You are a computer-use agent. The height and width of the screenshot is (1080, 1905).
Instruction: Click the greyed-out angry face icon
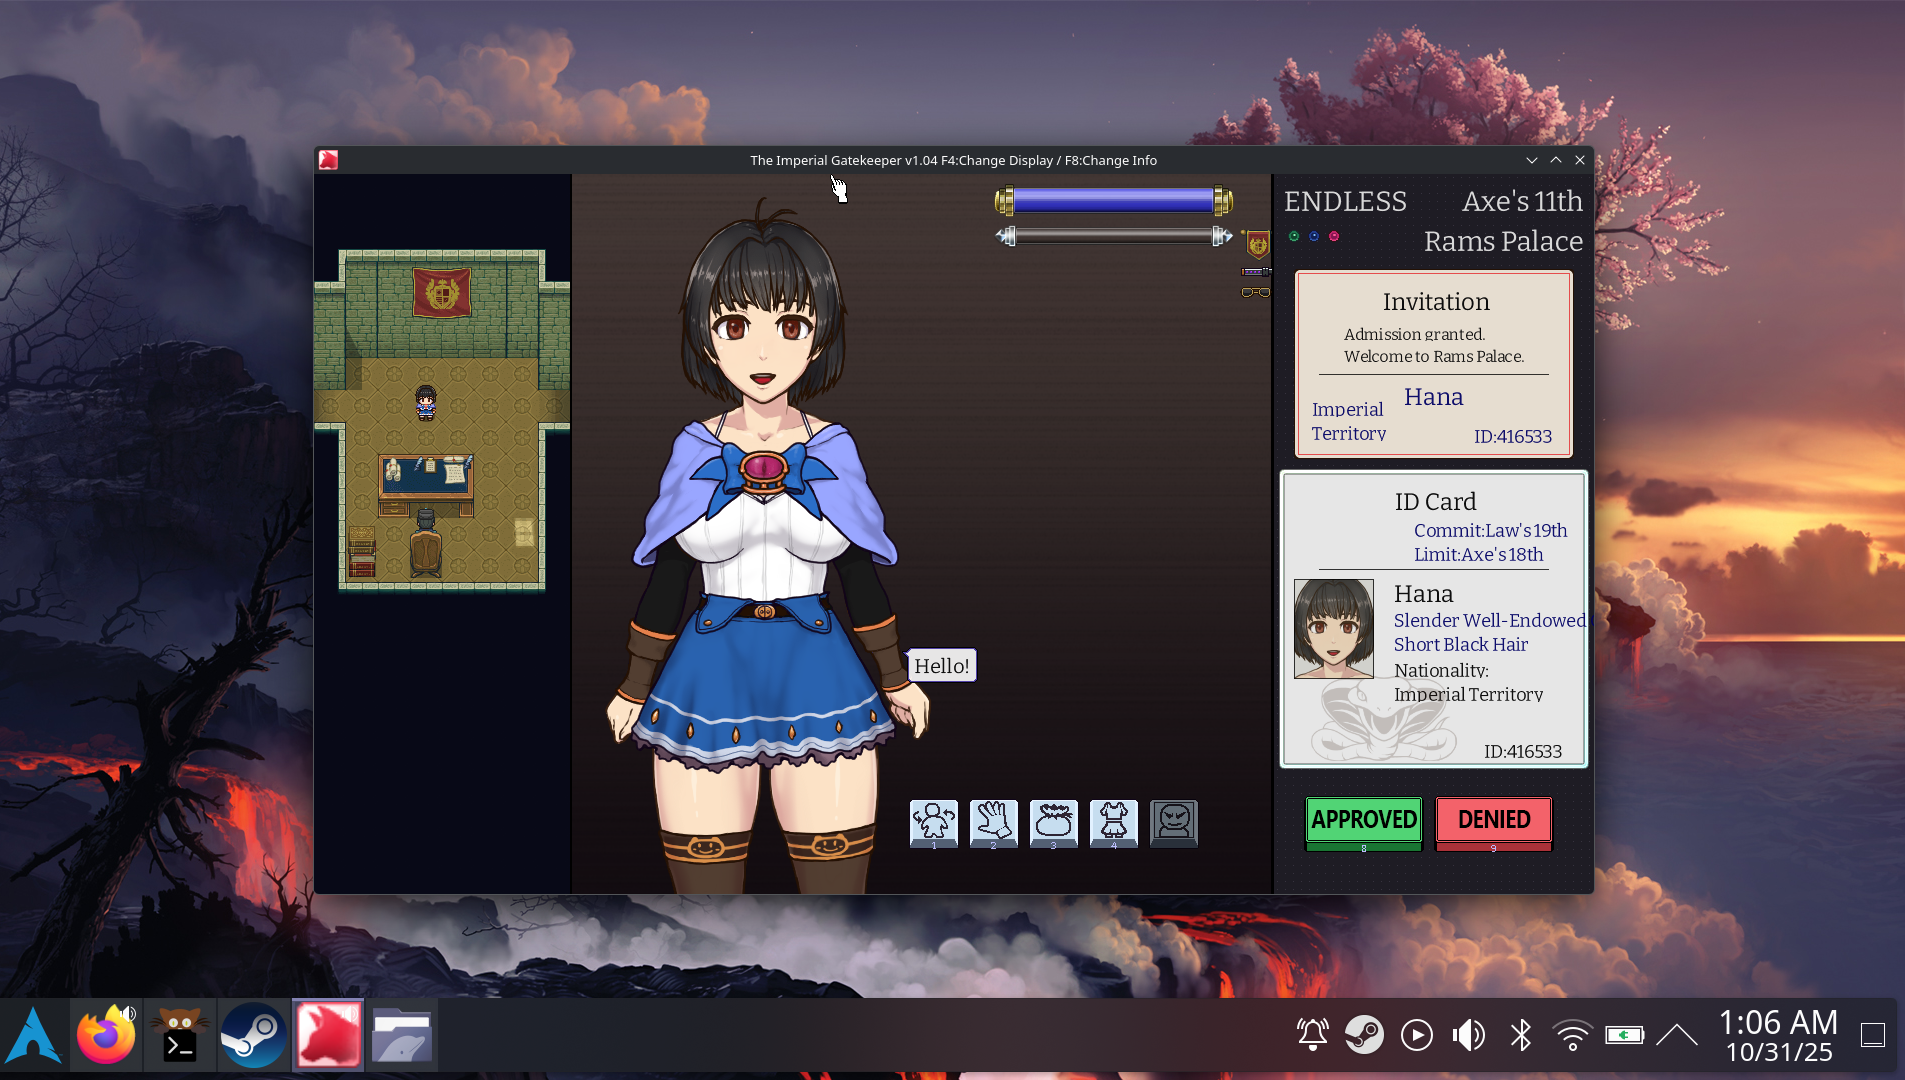[1174, 823]
